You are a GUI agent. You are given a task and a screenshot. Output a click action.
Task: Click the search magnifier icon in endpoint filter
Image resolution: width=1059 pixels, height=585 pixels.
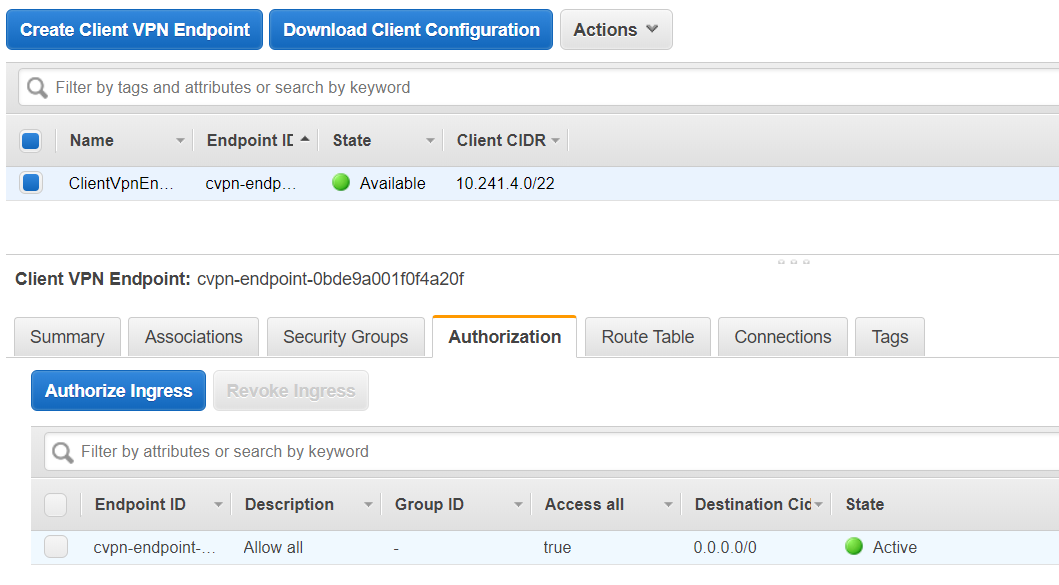[x=38, y=88]
